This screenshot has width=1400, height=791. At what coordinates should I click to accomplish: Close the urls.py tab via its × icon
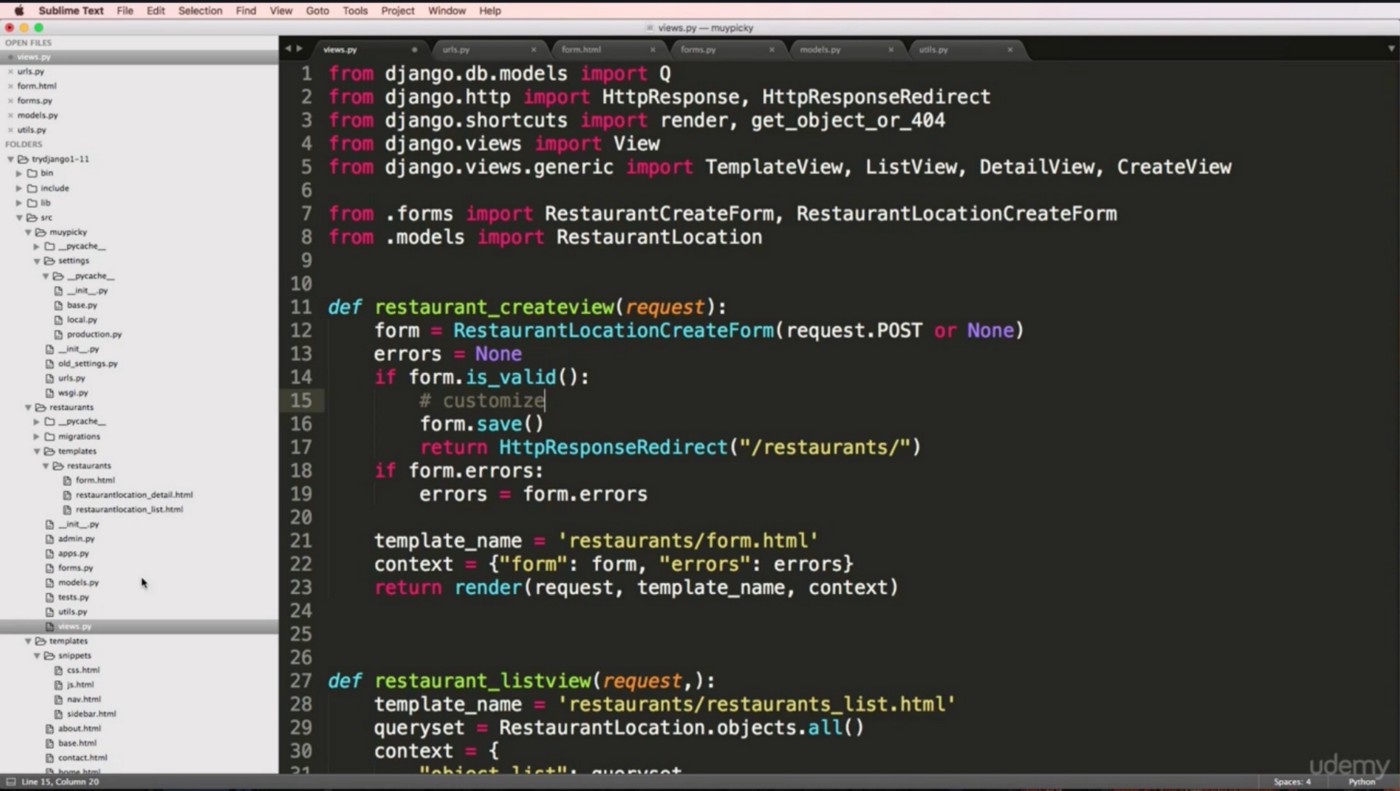[533, 48]
